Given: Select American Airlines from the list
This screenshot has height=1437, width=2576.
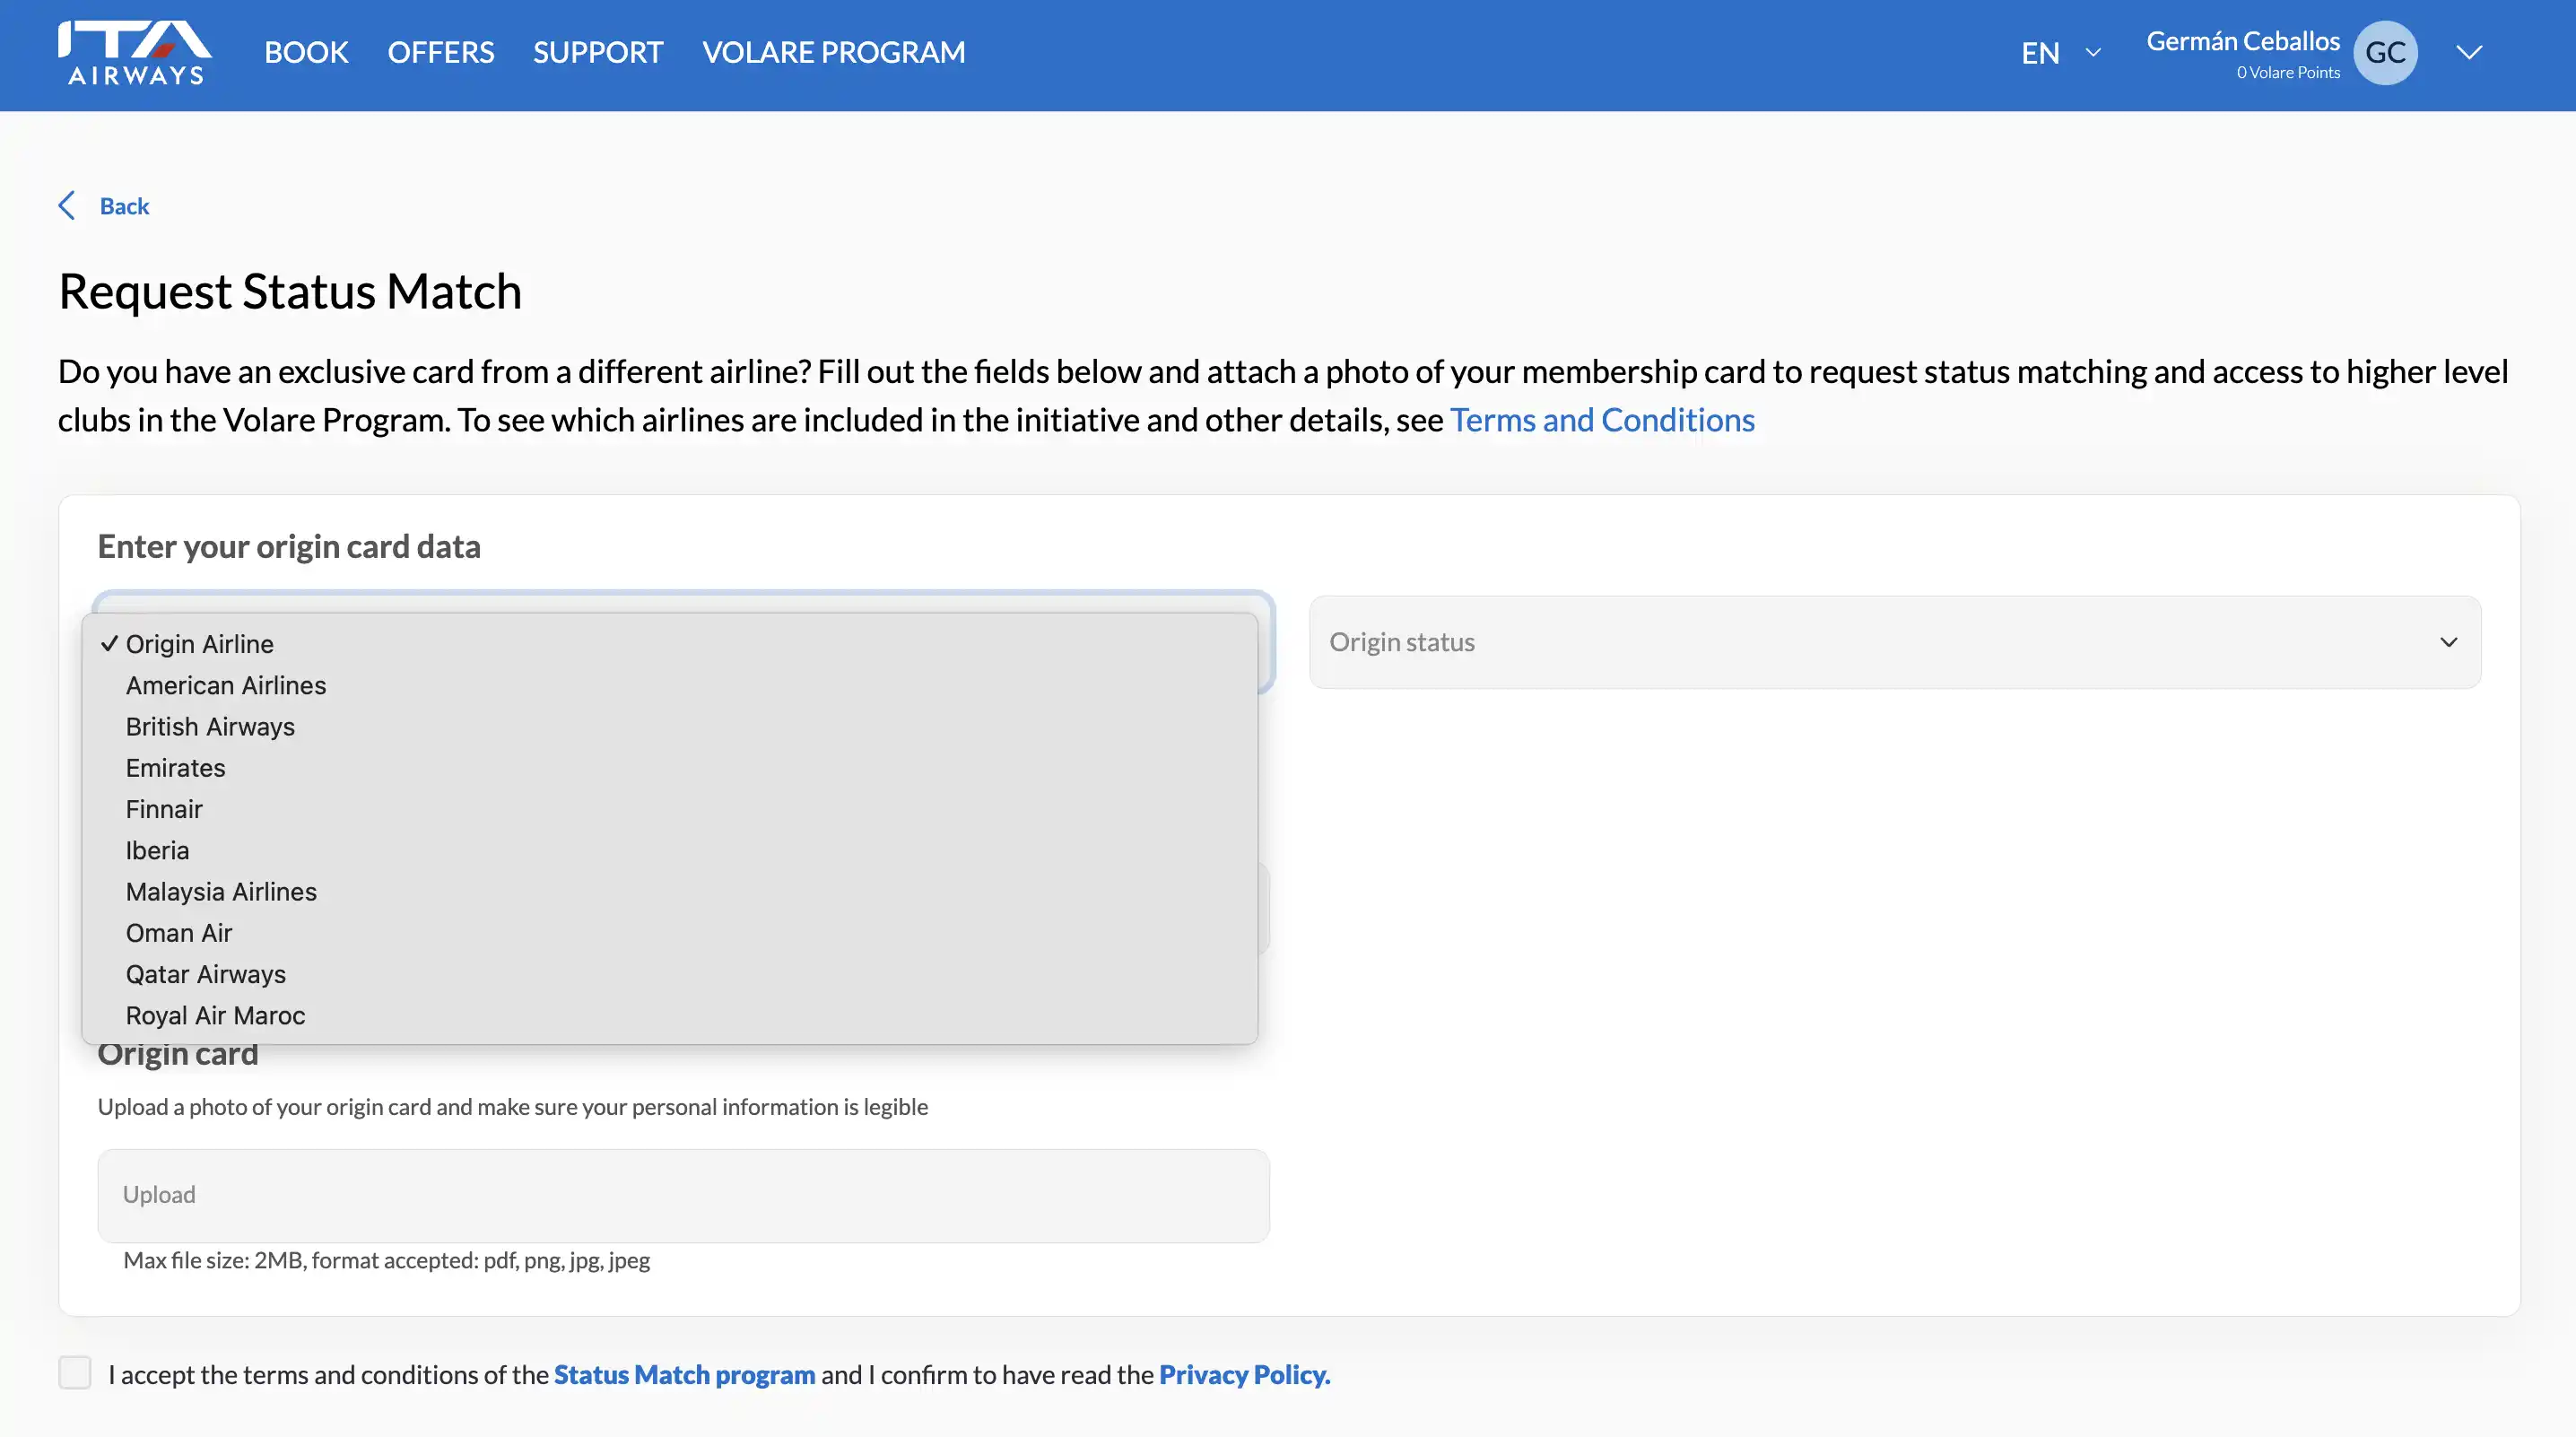Looking at the screenshot, I should point(669,685).
